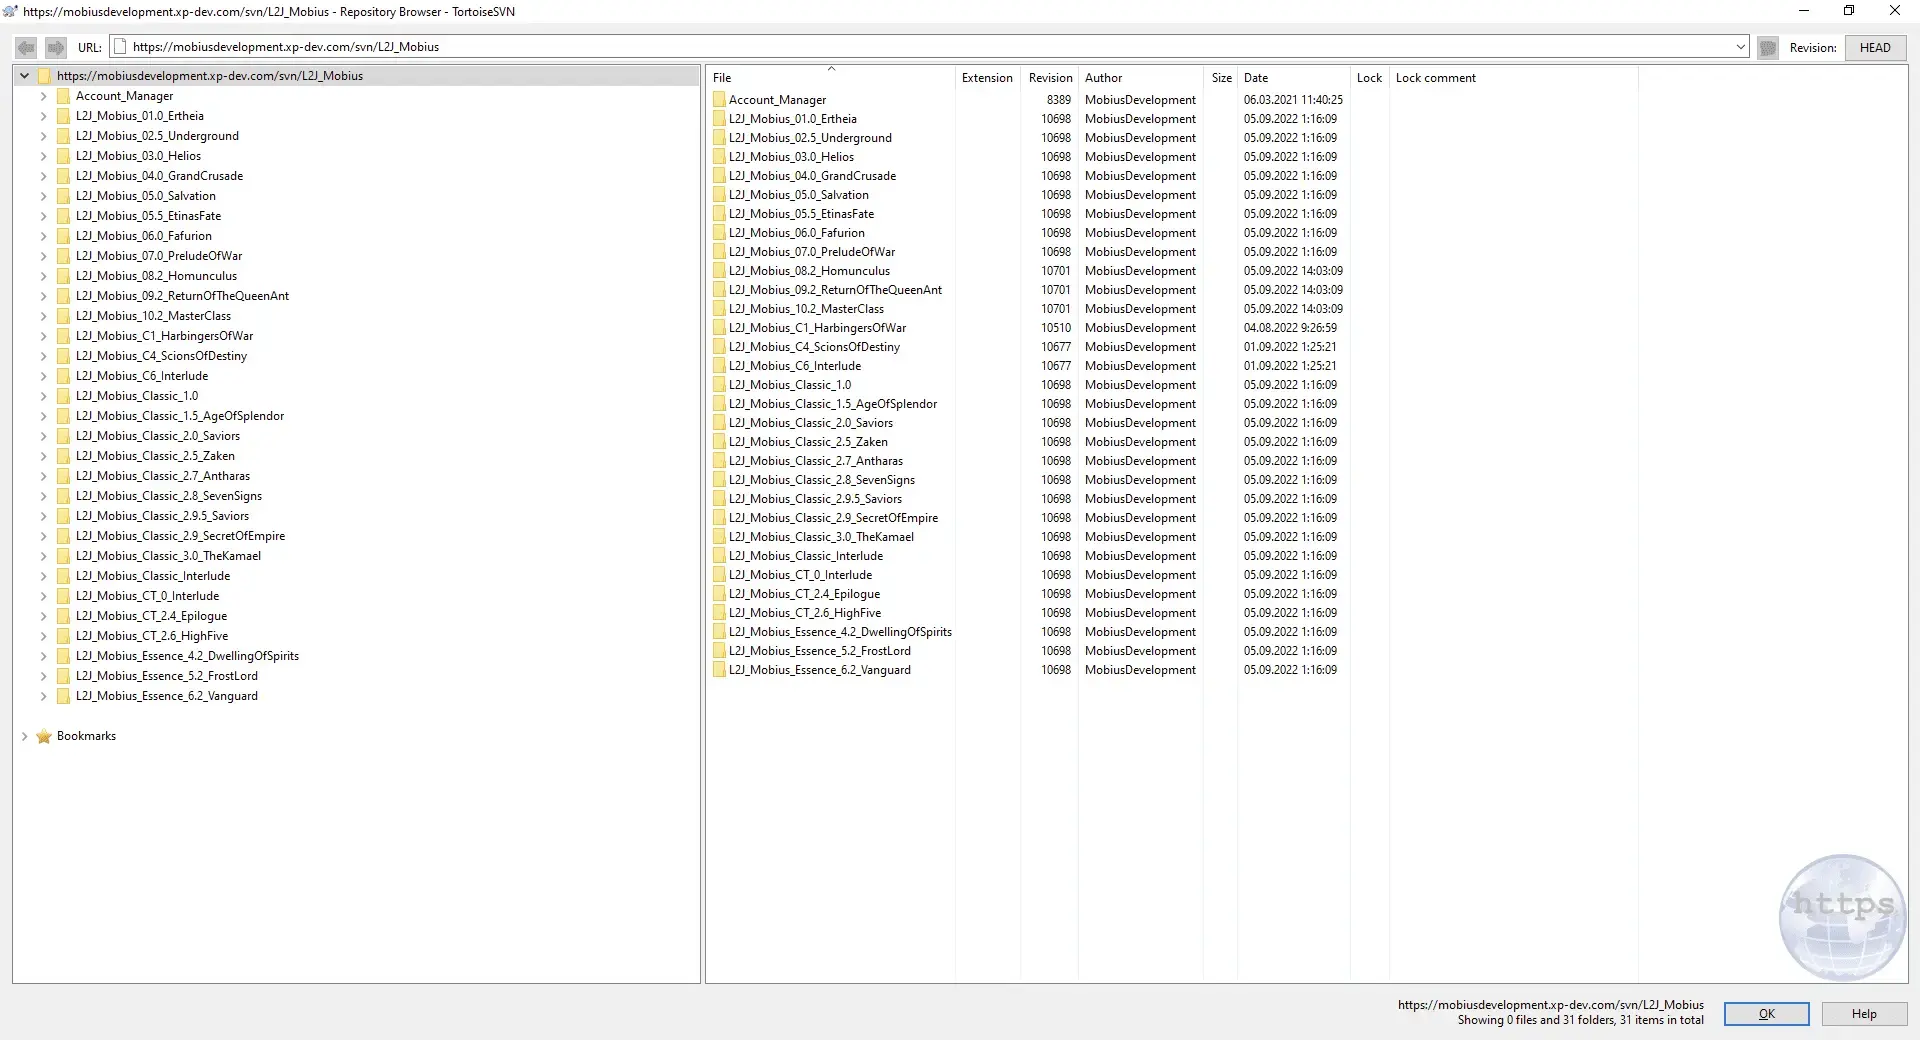Click L2J_Mobius_07.0_PreludeOfWar folder icon in tree
The width and height of the screenshot is (1920, 1040).
click(x=63, y=256)
